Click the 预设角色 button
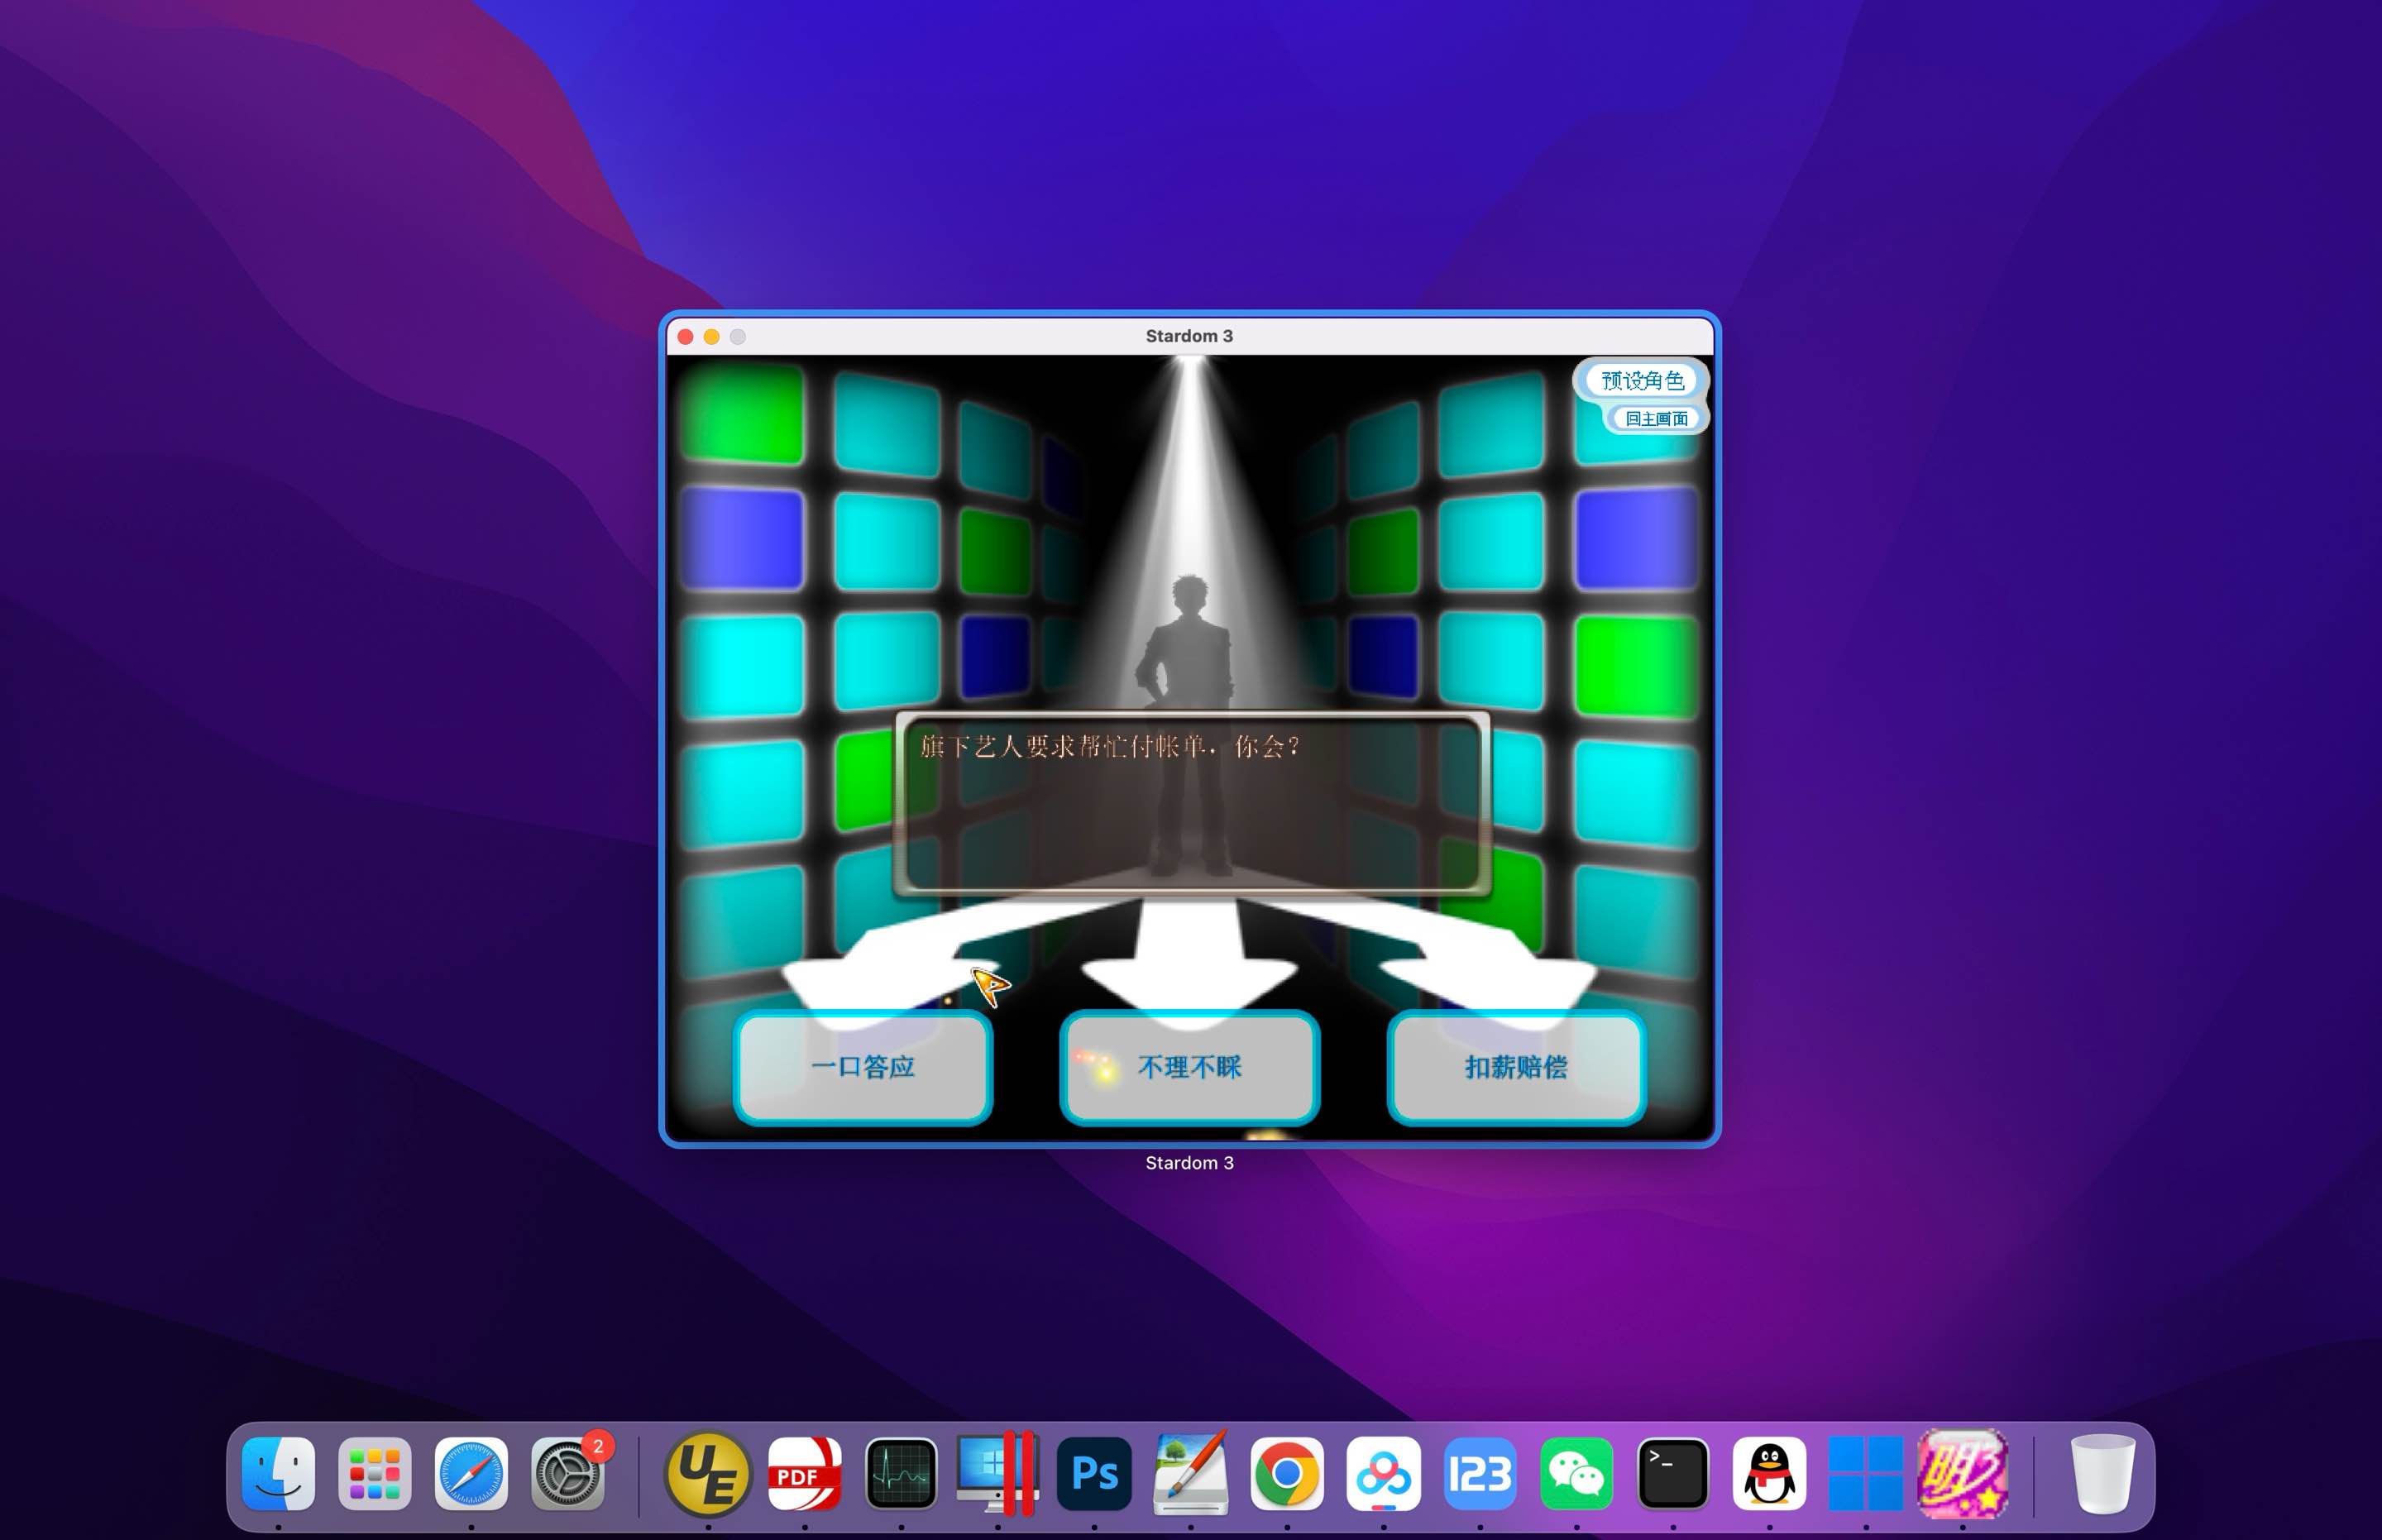Image resolution: width=2382 pixels, height=1540 pixels. click(1642, 380)
